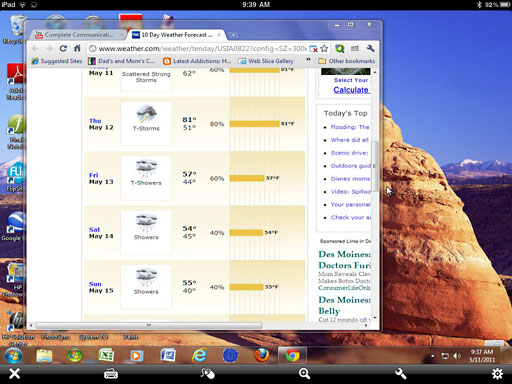The image size is (512, 384).
Task: Close the remote desktop session X icon
Action: [14, 374]
